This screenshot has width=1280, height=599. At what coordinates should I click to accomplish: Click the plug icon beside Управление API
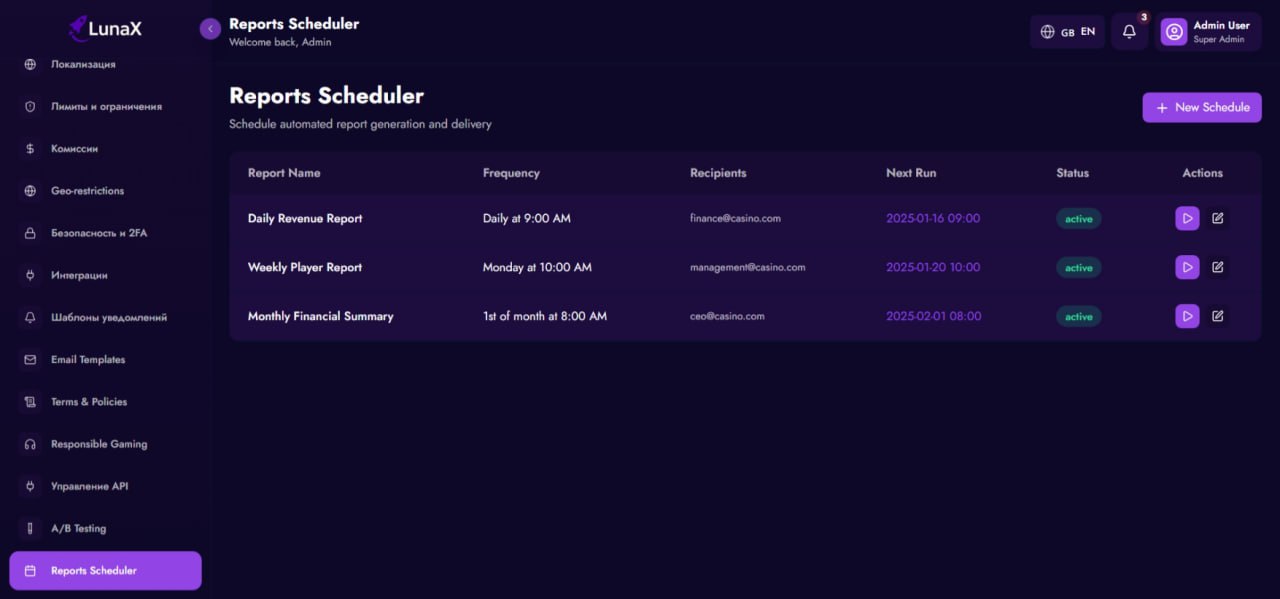[x=30, y=486]
